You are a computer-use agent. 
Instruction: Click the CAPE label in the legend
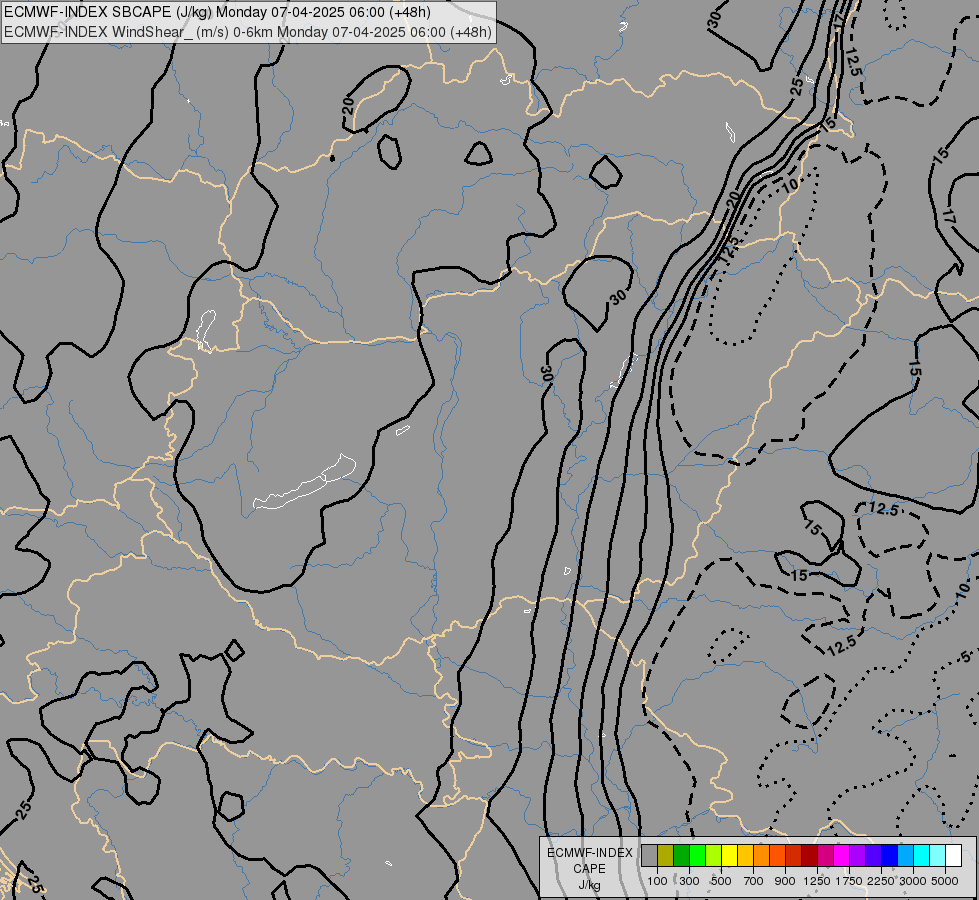[x=589, y=869]
